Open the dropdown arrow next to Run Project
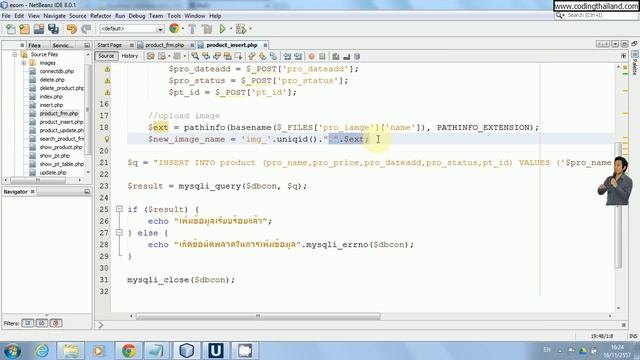This screenshot has height=360, width=640. coord(231,29)
